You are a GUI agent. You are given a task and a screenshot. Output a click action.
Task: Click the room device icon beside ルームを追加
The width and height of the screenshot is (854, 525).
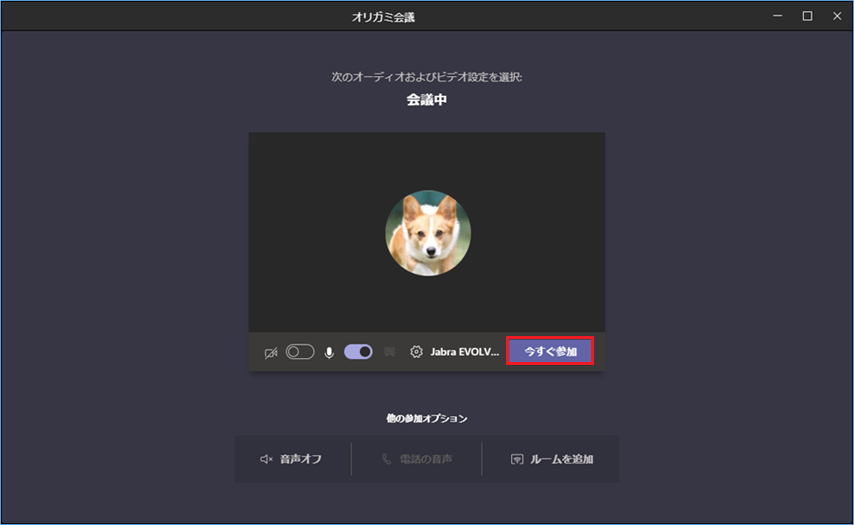click(x=517, y=459)
